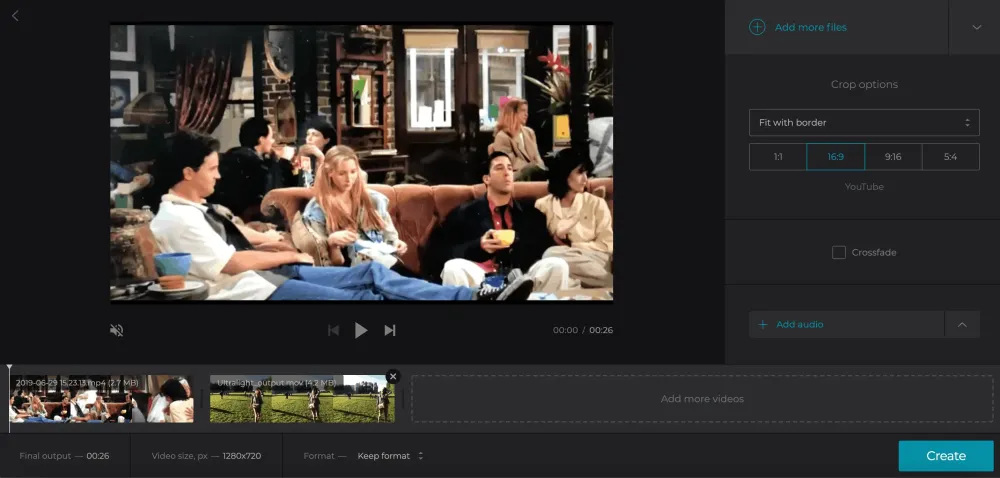
Task: Expand the Add more files dropdown arrow
Action: click(977, 27)
